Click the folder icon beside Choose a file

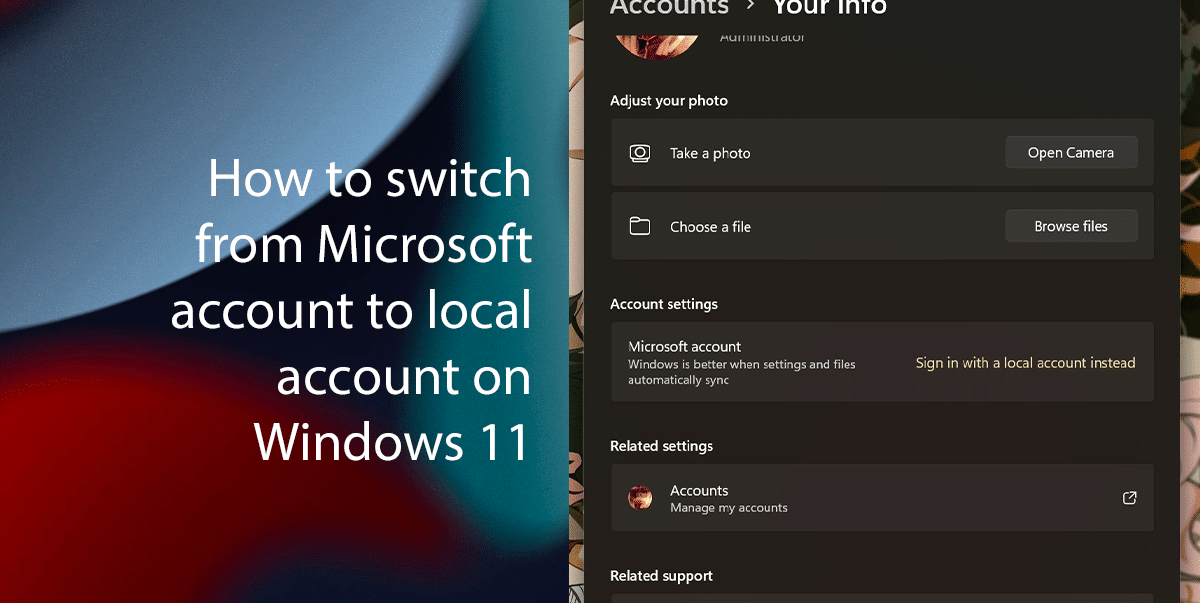[x=640, y=226]
